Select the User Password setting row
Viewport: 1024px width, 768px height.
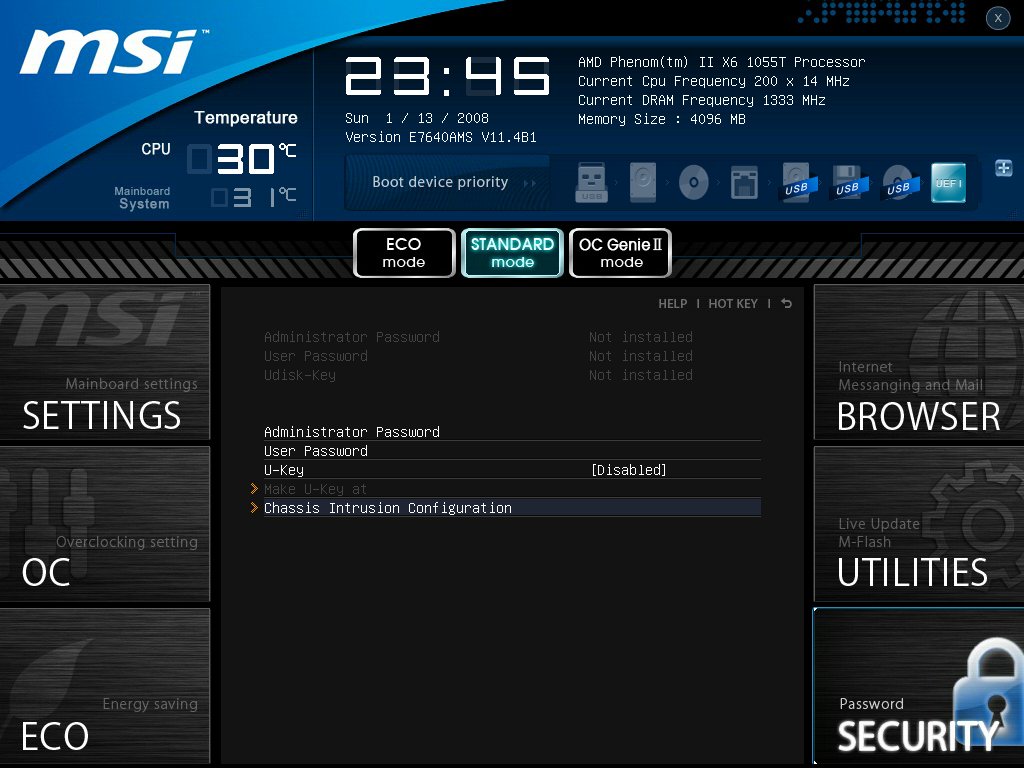point(512,451)
